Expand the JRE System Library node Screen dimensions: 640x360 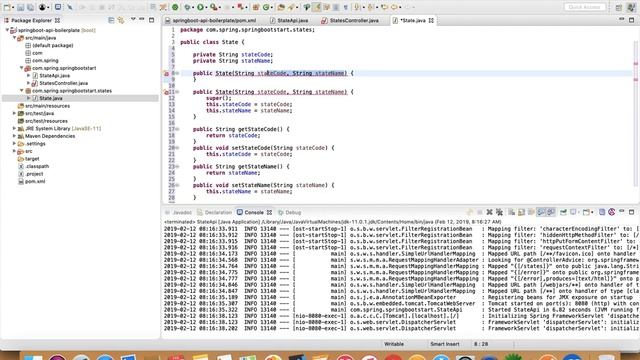(14, 129)
